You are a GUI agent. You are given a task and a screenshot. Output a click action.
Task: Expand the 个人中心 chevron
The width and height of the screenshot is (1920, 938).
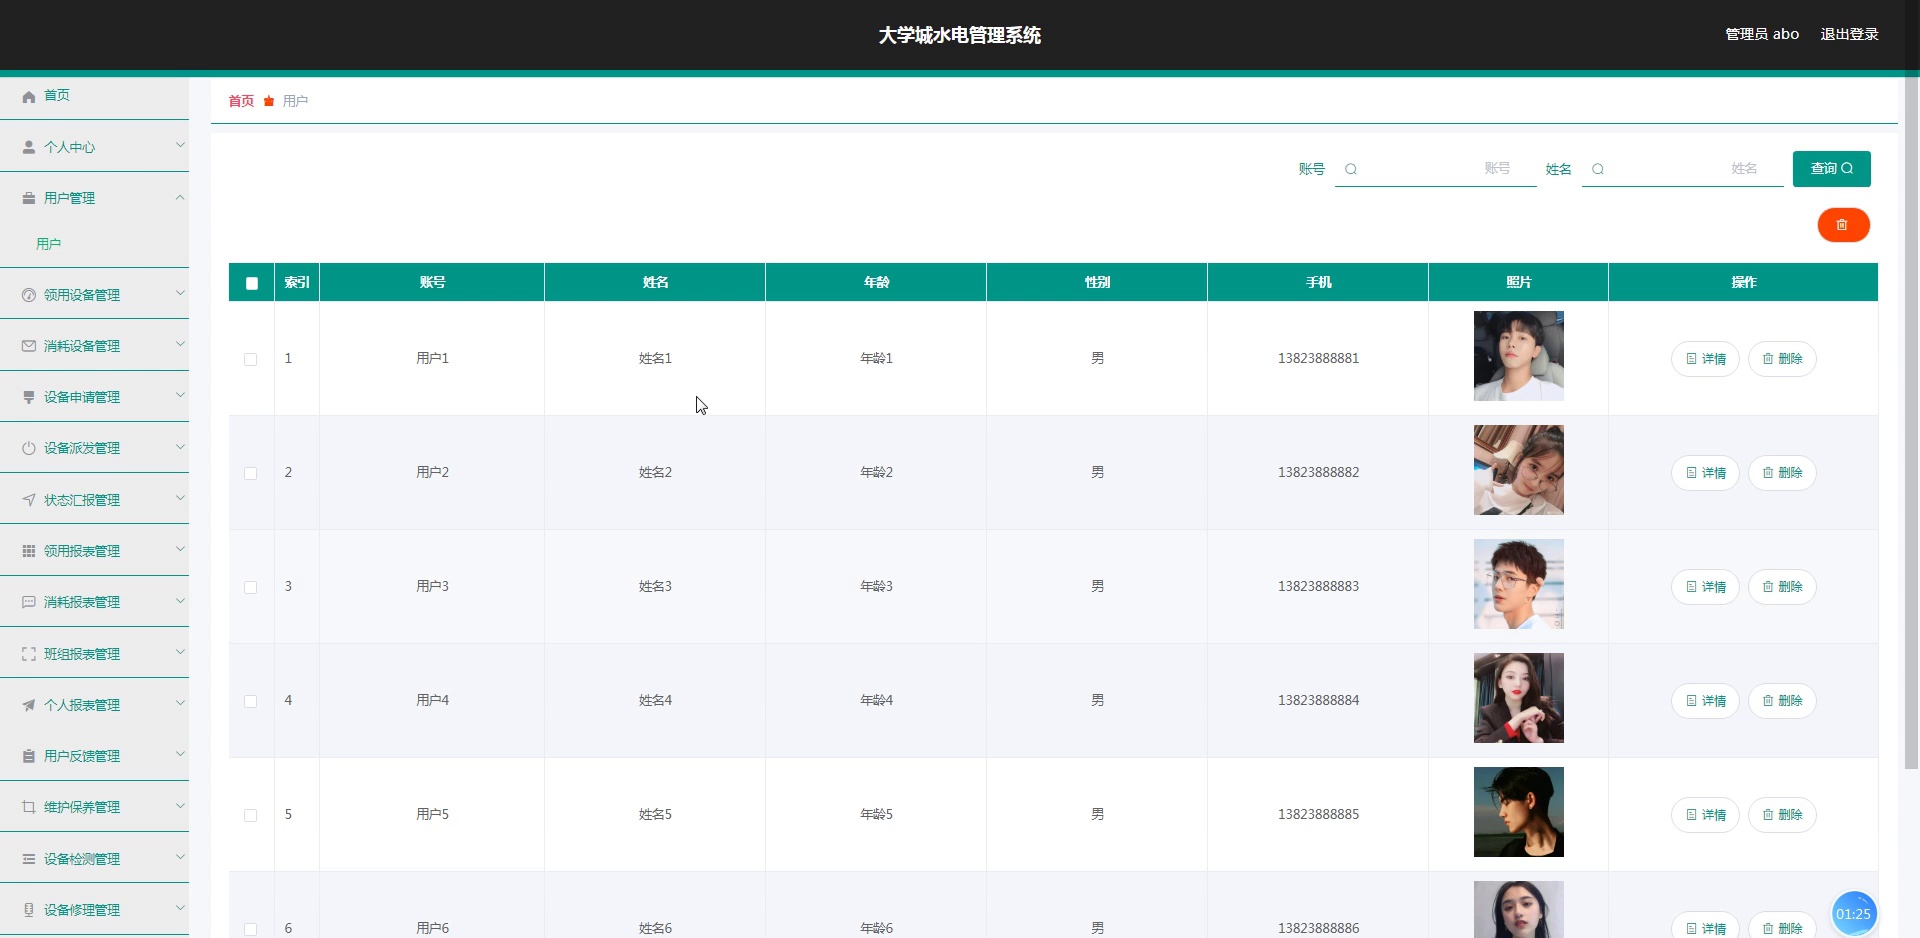click(x=180, y=145)
